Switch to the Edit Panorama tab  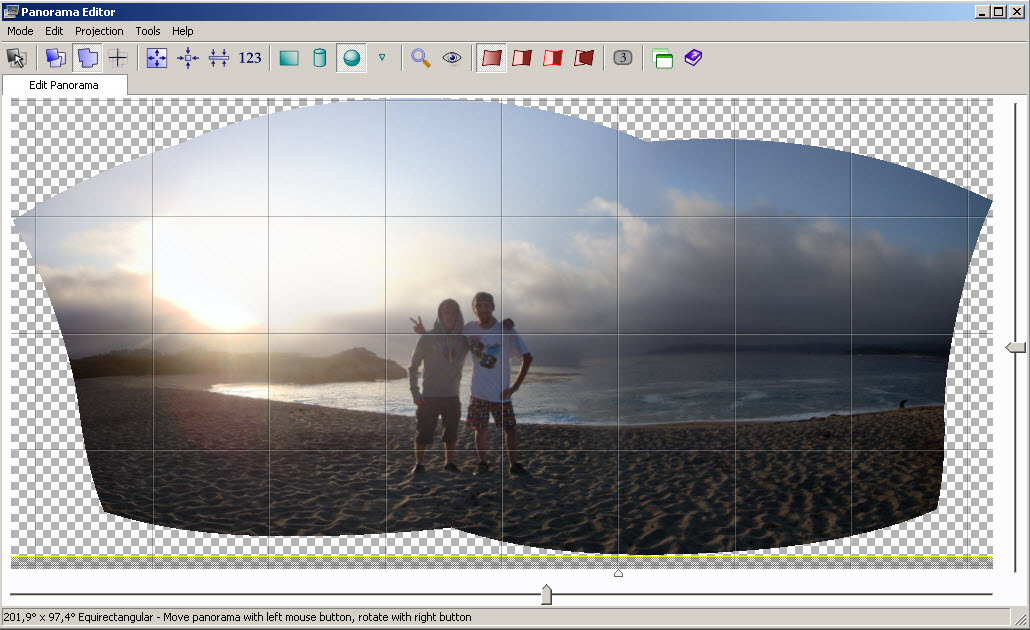pos(64,85)
